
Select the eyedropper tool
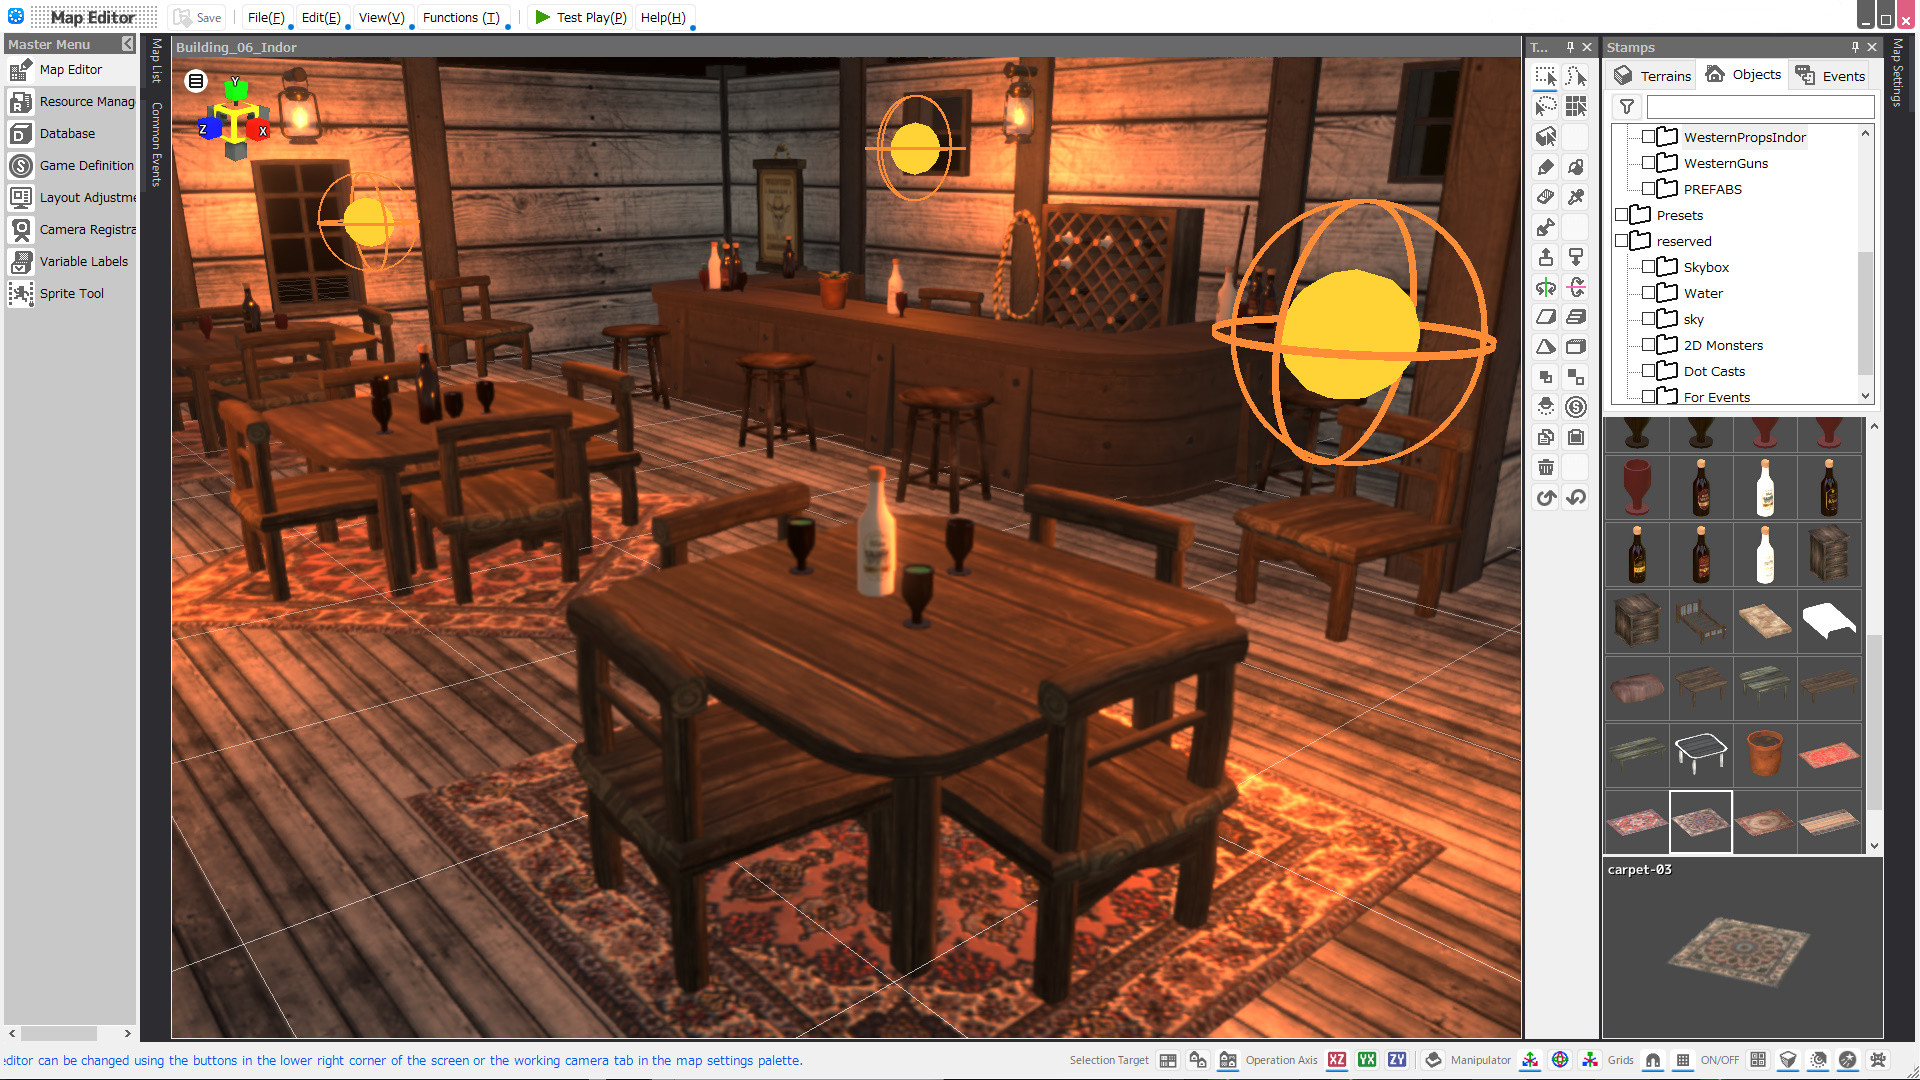pos(1576,197)
